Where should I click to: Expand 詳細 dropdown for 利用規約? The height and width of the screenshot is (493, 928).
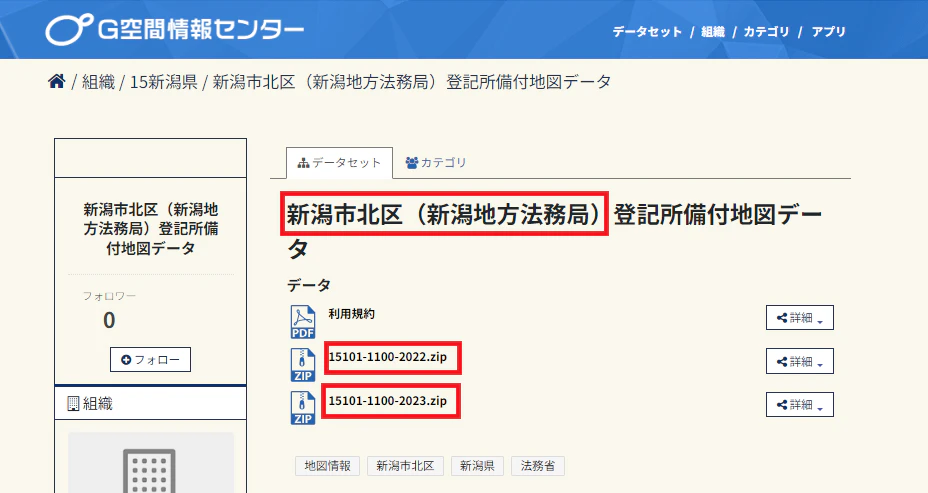(800, 318)
